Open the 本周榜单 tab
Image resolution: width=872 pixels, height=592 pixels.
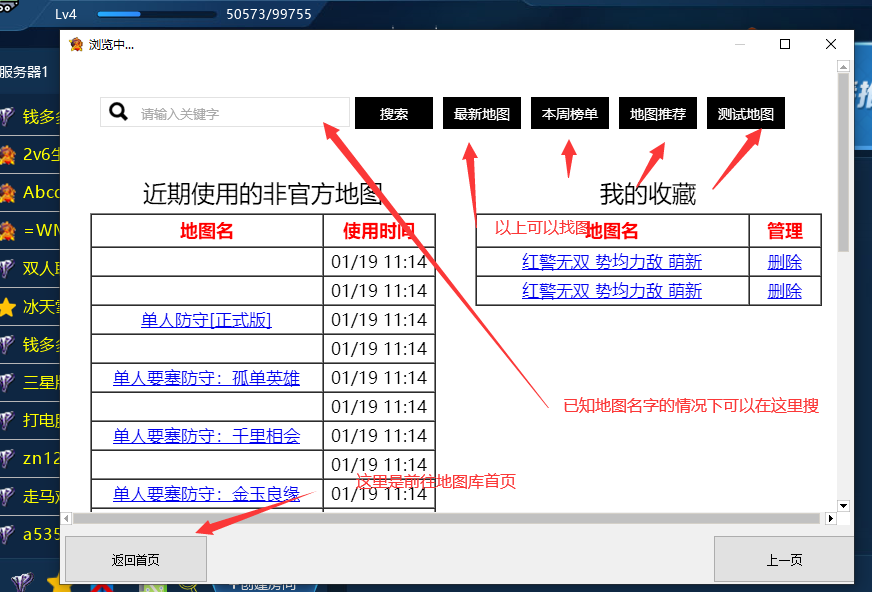[x=569, y=113]
